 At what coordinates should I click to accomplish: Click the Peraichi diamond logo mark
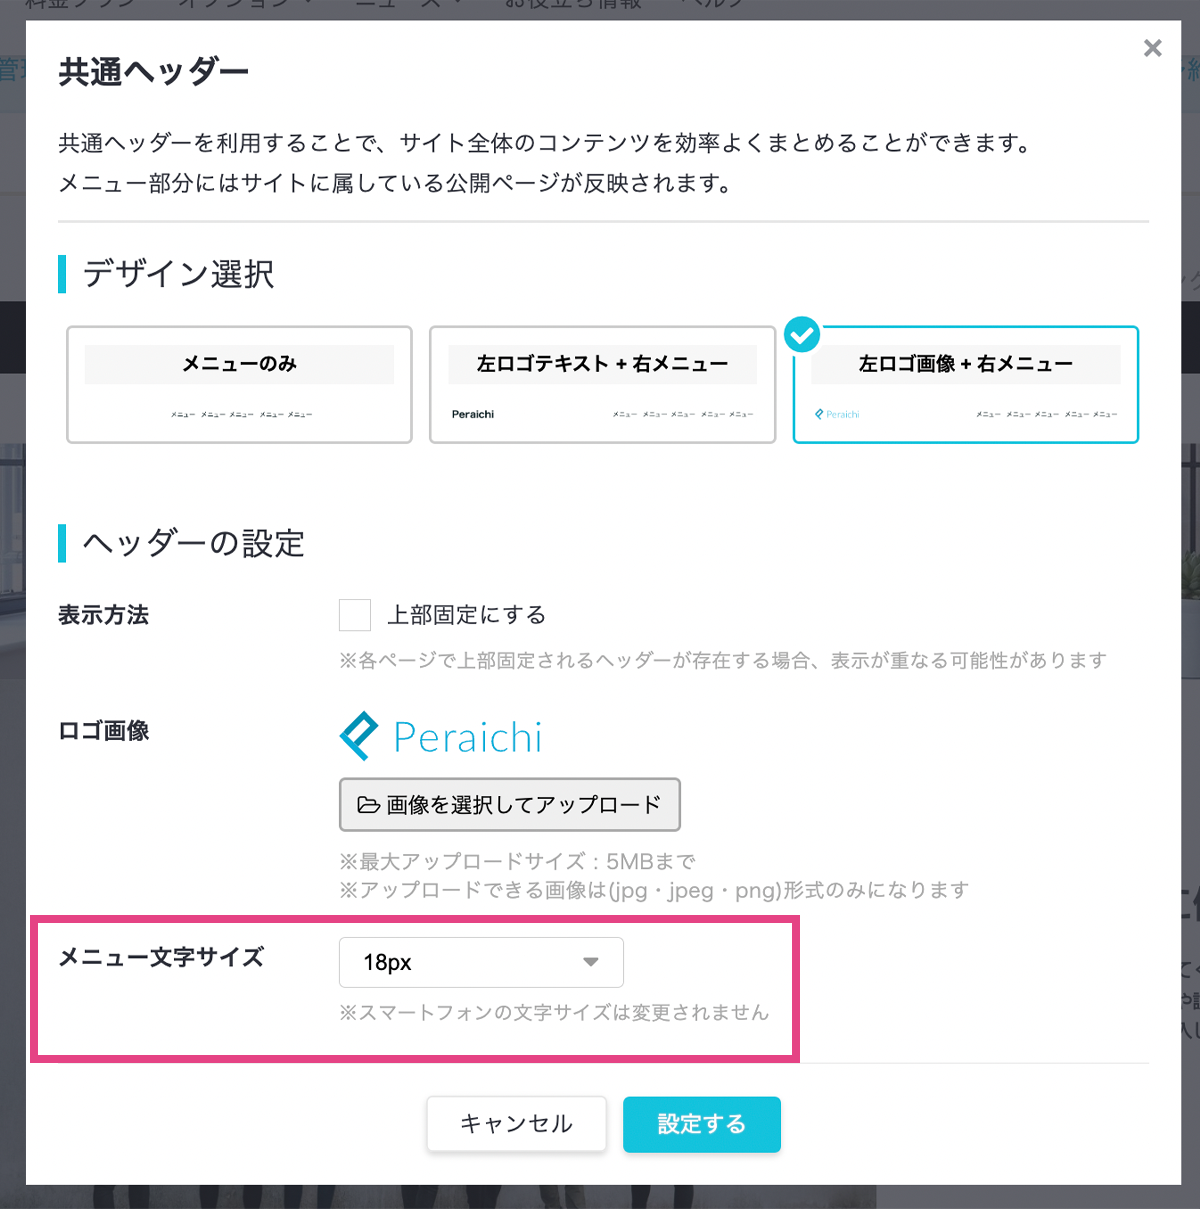point(359,736)
